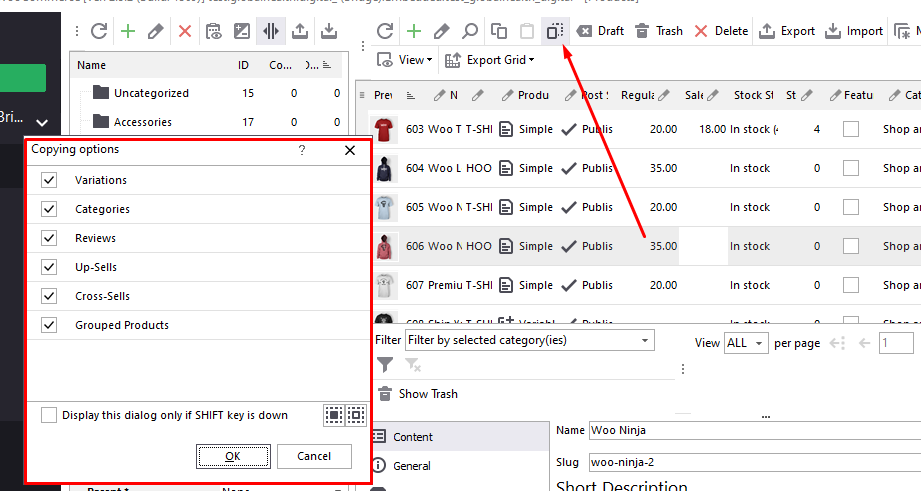Image resolution: width=921 pixels, height=491 pixels.
Task: Open product search with magnifier icon
Action: tap(470, 31)
